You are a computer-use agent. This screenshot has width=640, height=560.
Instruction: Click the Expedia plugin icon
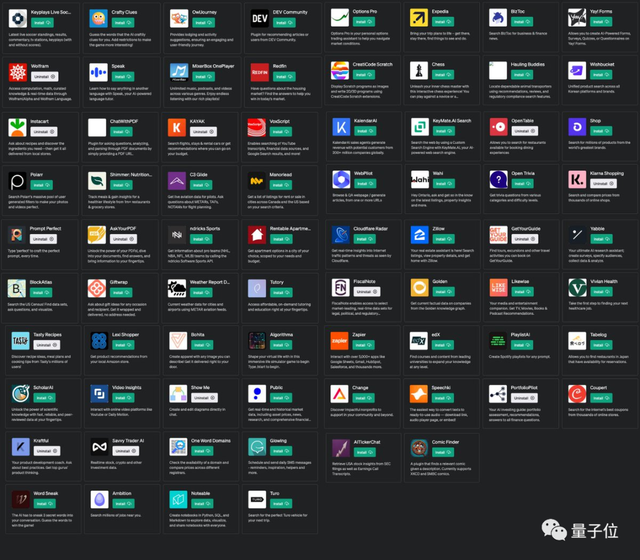[x=419, y=17]
